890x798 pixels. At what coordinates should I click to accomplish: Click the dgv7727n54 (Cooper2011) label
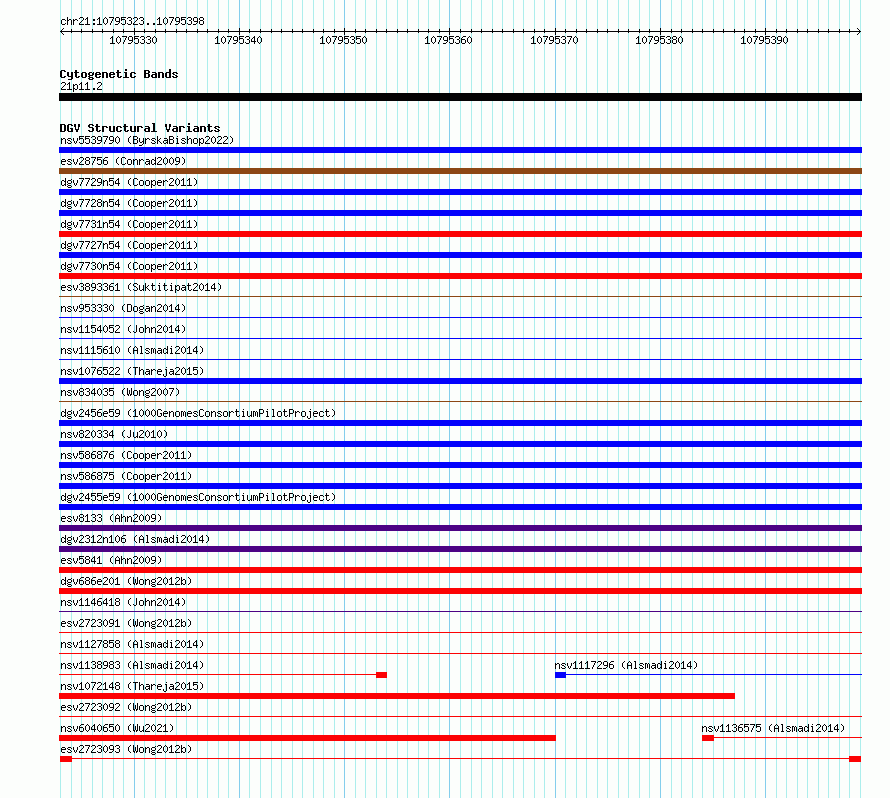129,245
